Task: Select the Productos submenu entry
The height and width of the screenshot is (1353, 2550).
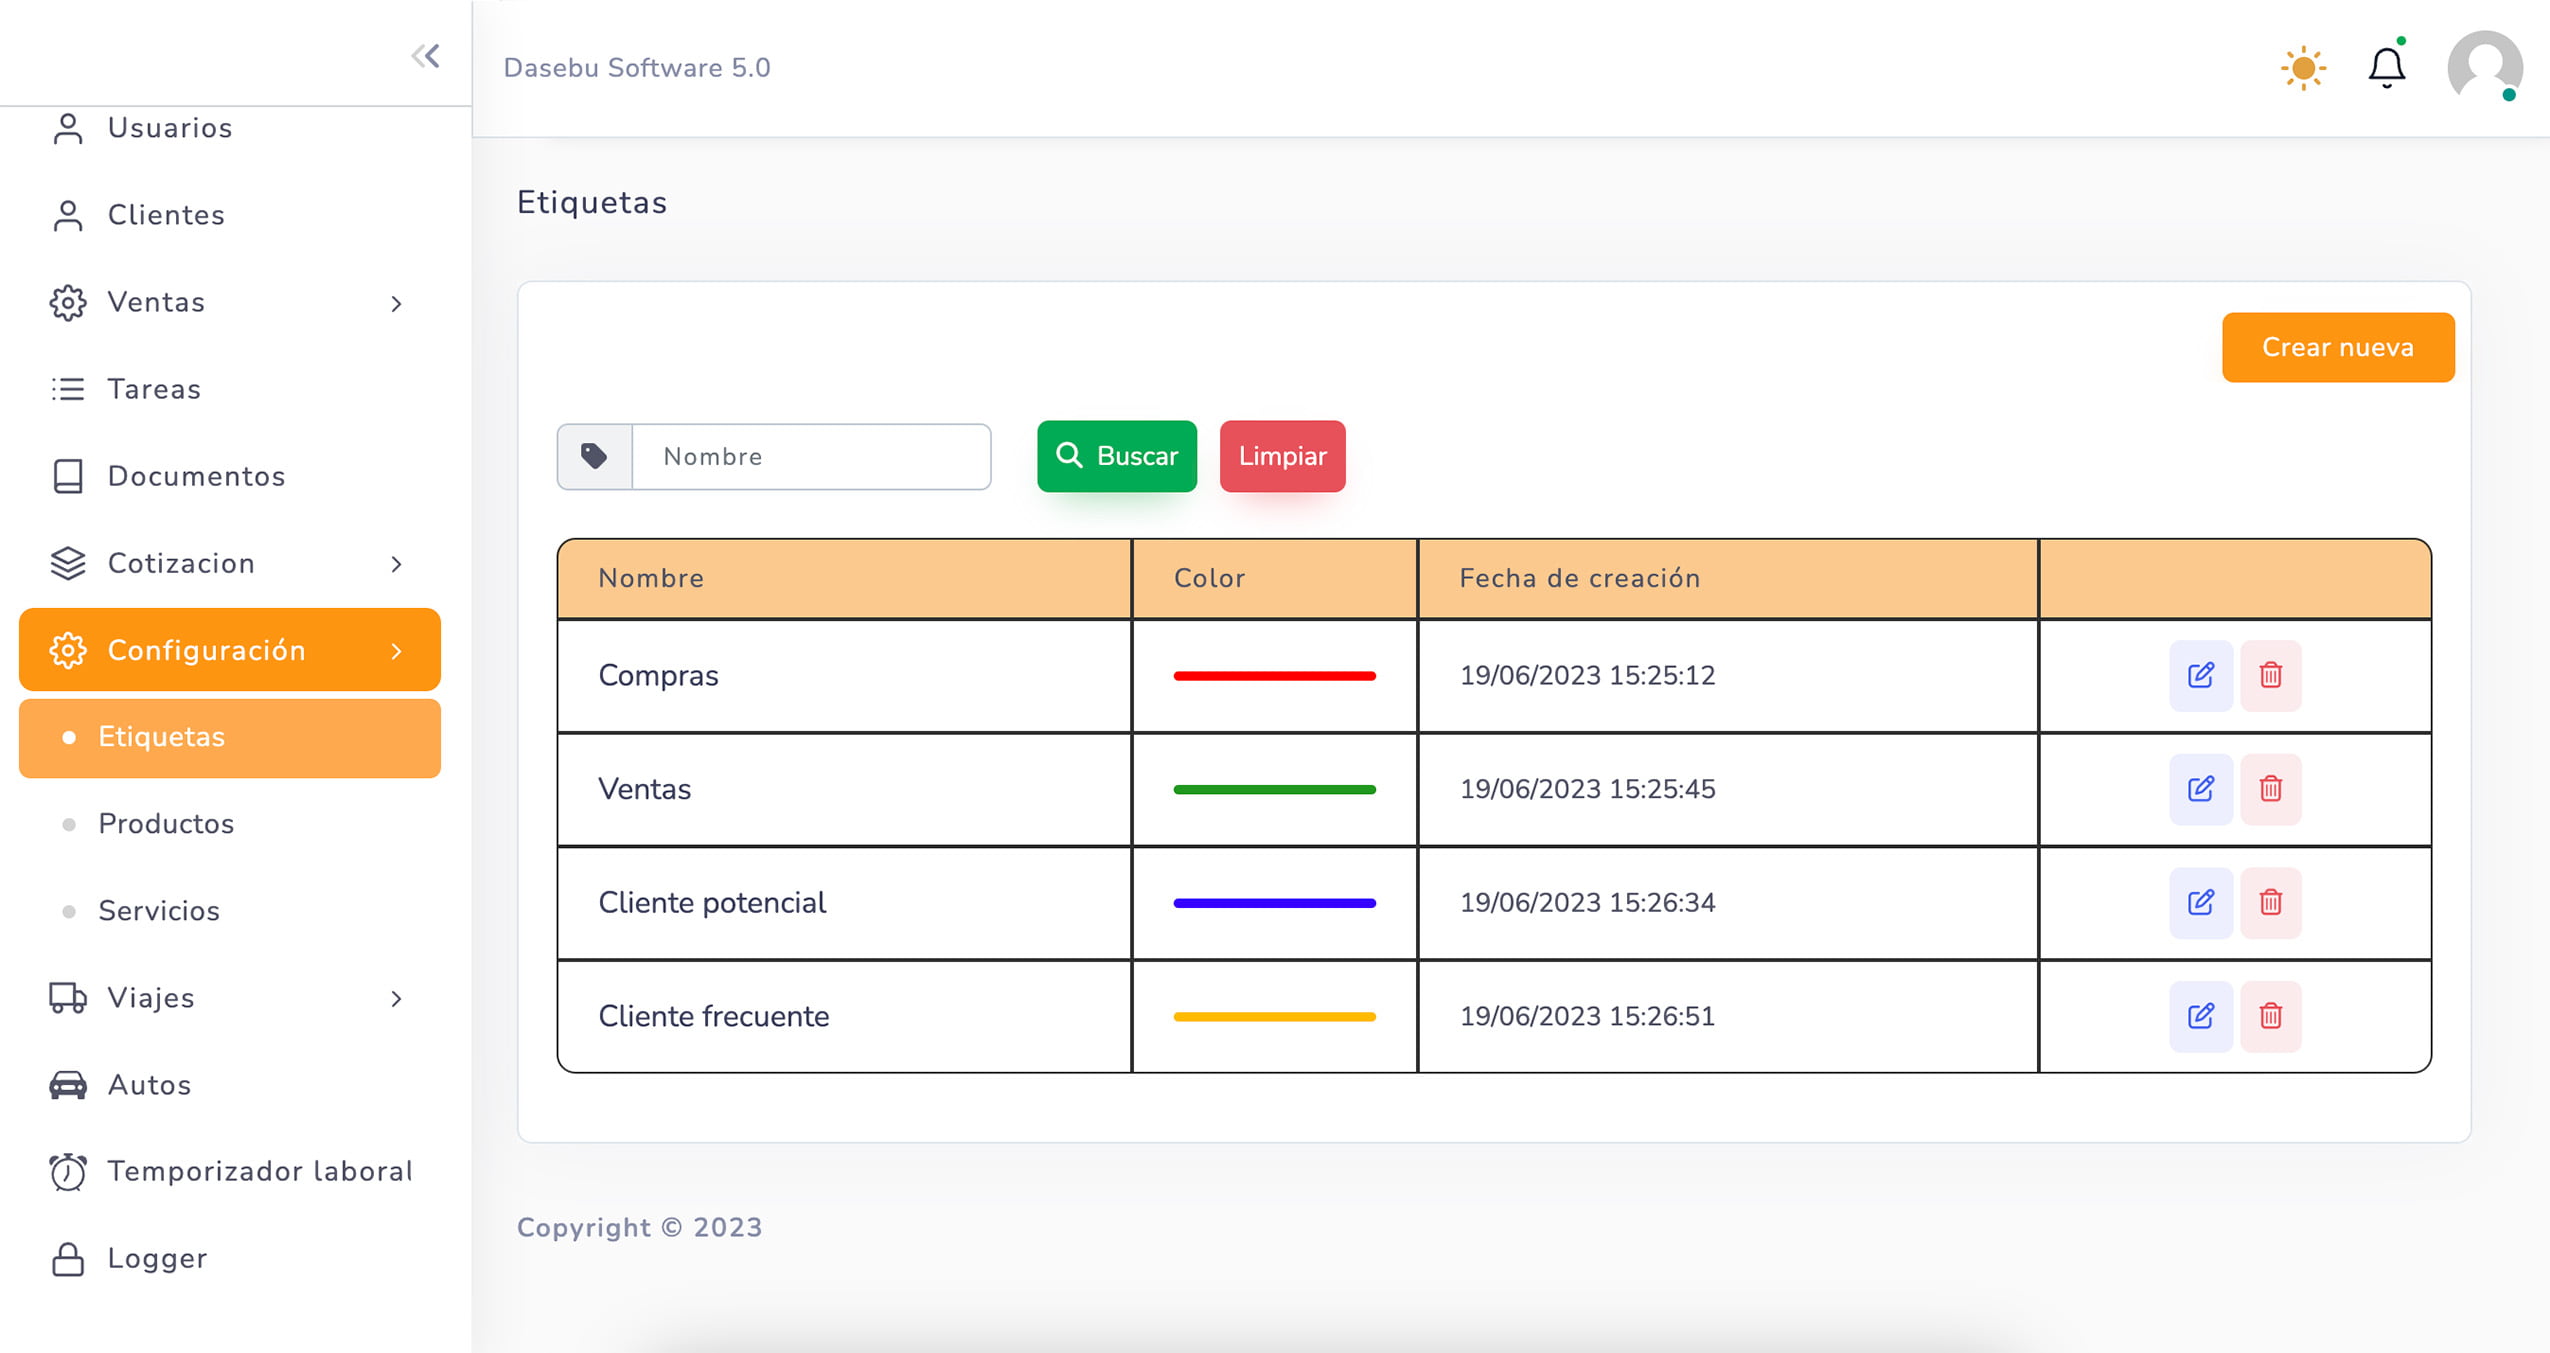Action: coord(230,824)
